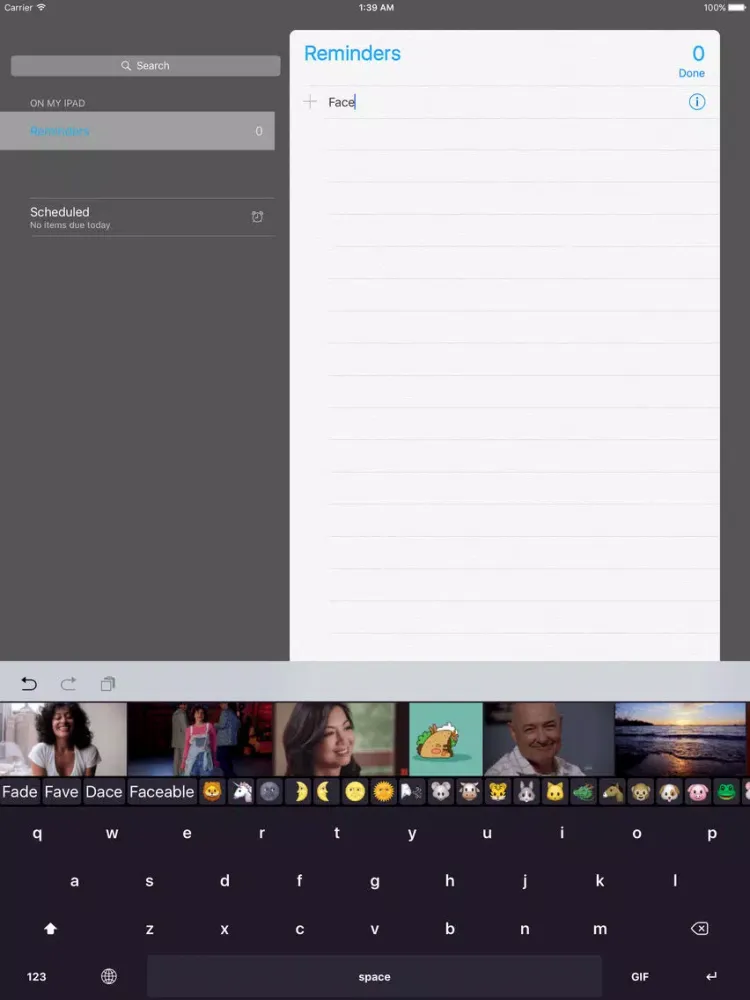
Task: Tap the p key
Action: [x=712, y=833]
